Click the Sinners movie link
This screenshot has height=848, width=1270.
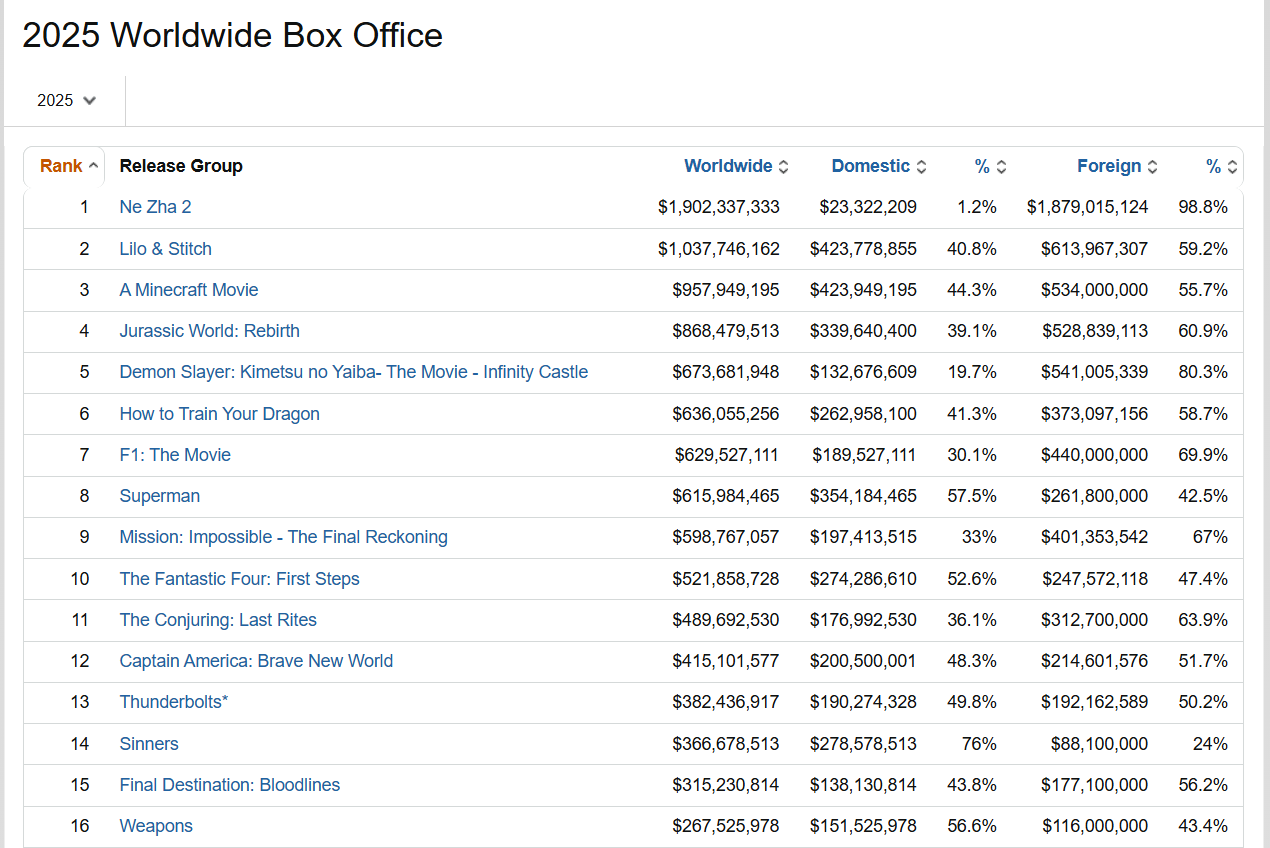click(x=149, y=744)
